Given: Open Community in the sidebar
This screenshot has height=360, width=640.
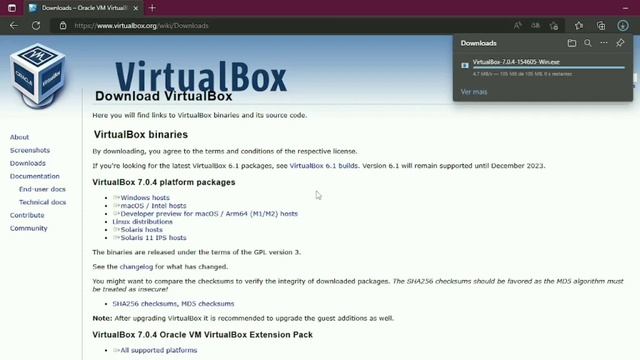Looking at the screenshot, I should coord(29,228).
